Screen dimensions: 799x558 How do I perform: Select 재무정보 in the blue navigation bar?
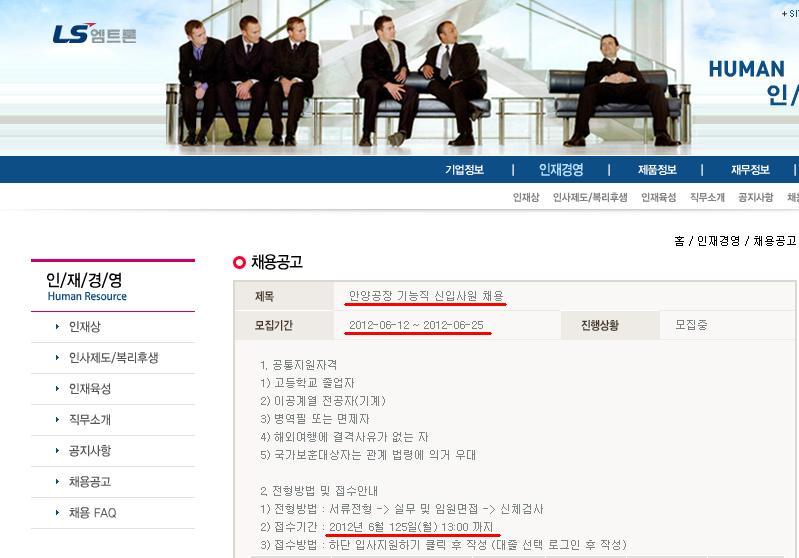tap(750, 170)
